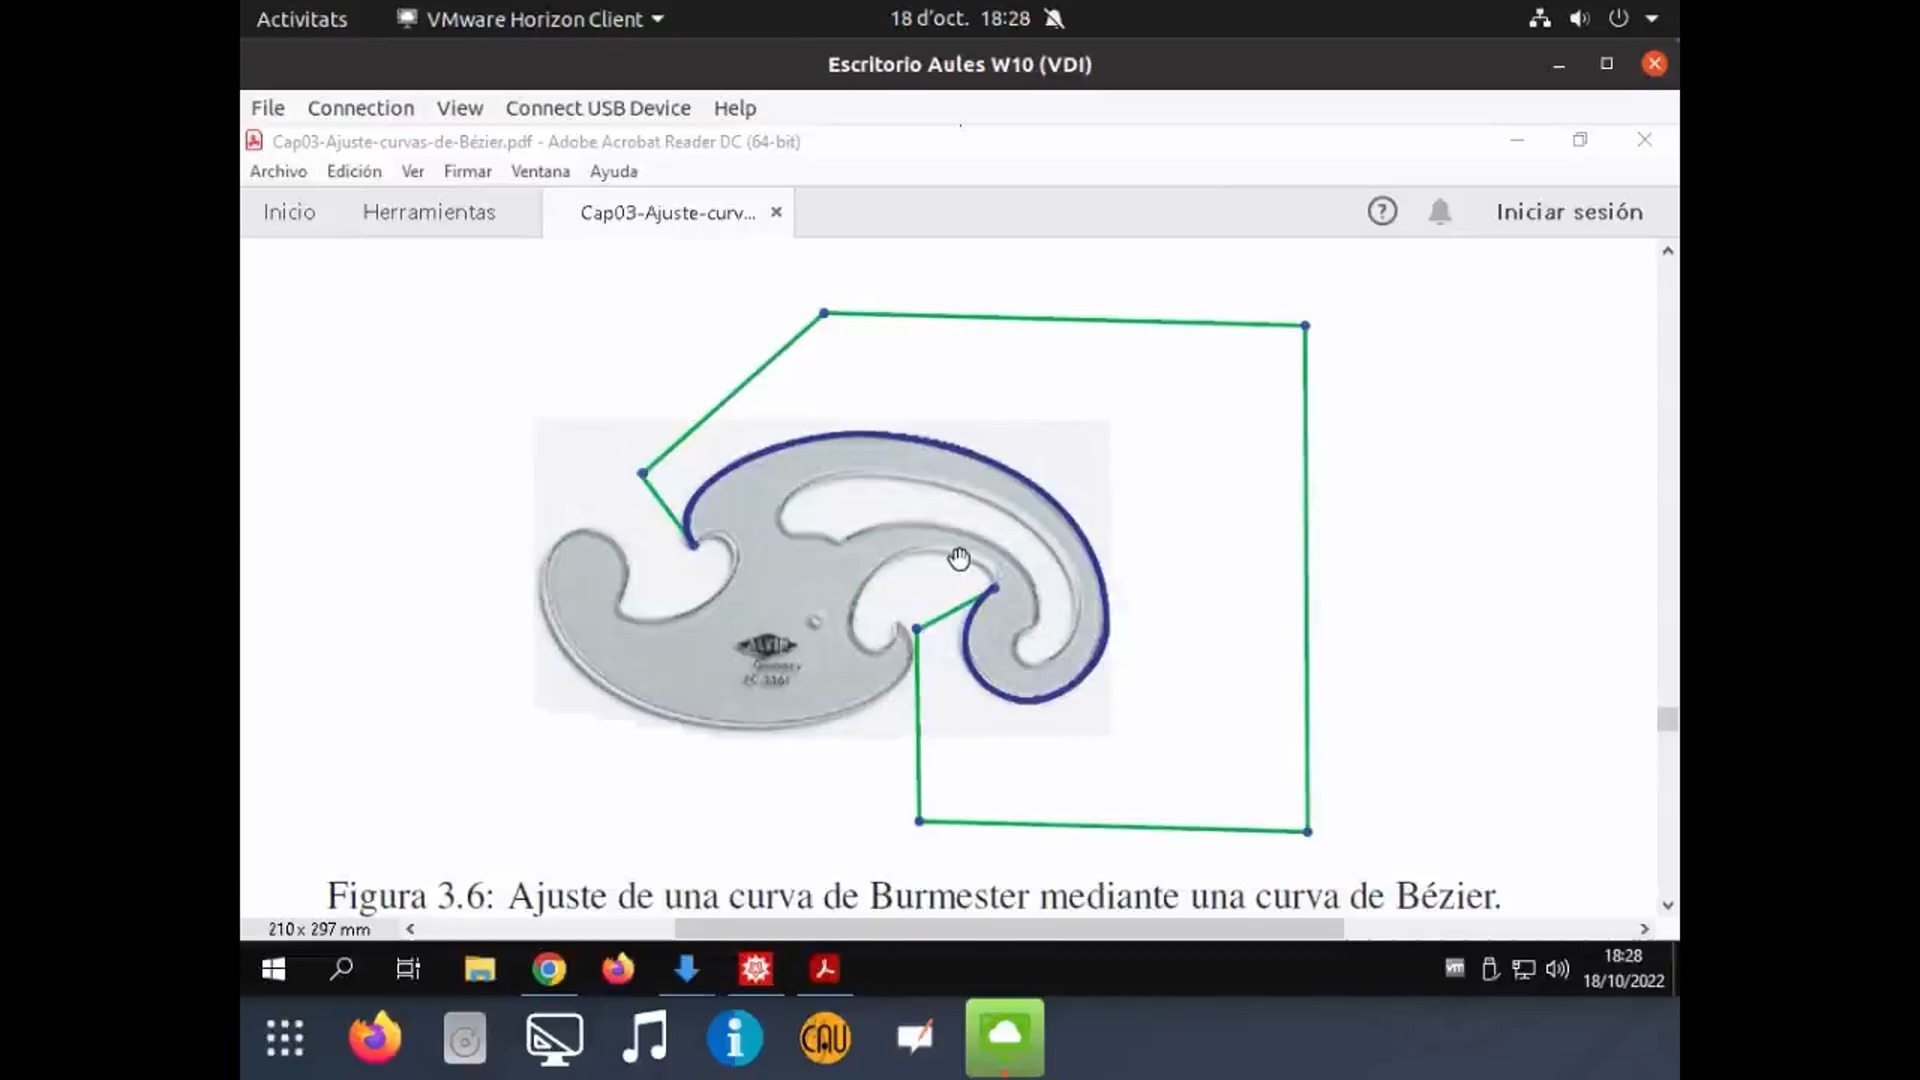Click the Print/Download icon in taskbar
This screenshot has height=1080, width=1920.
687,969
